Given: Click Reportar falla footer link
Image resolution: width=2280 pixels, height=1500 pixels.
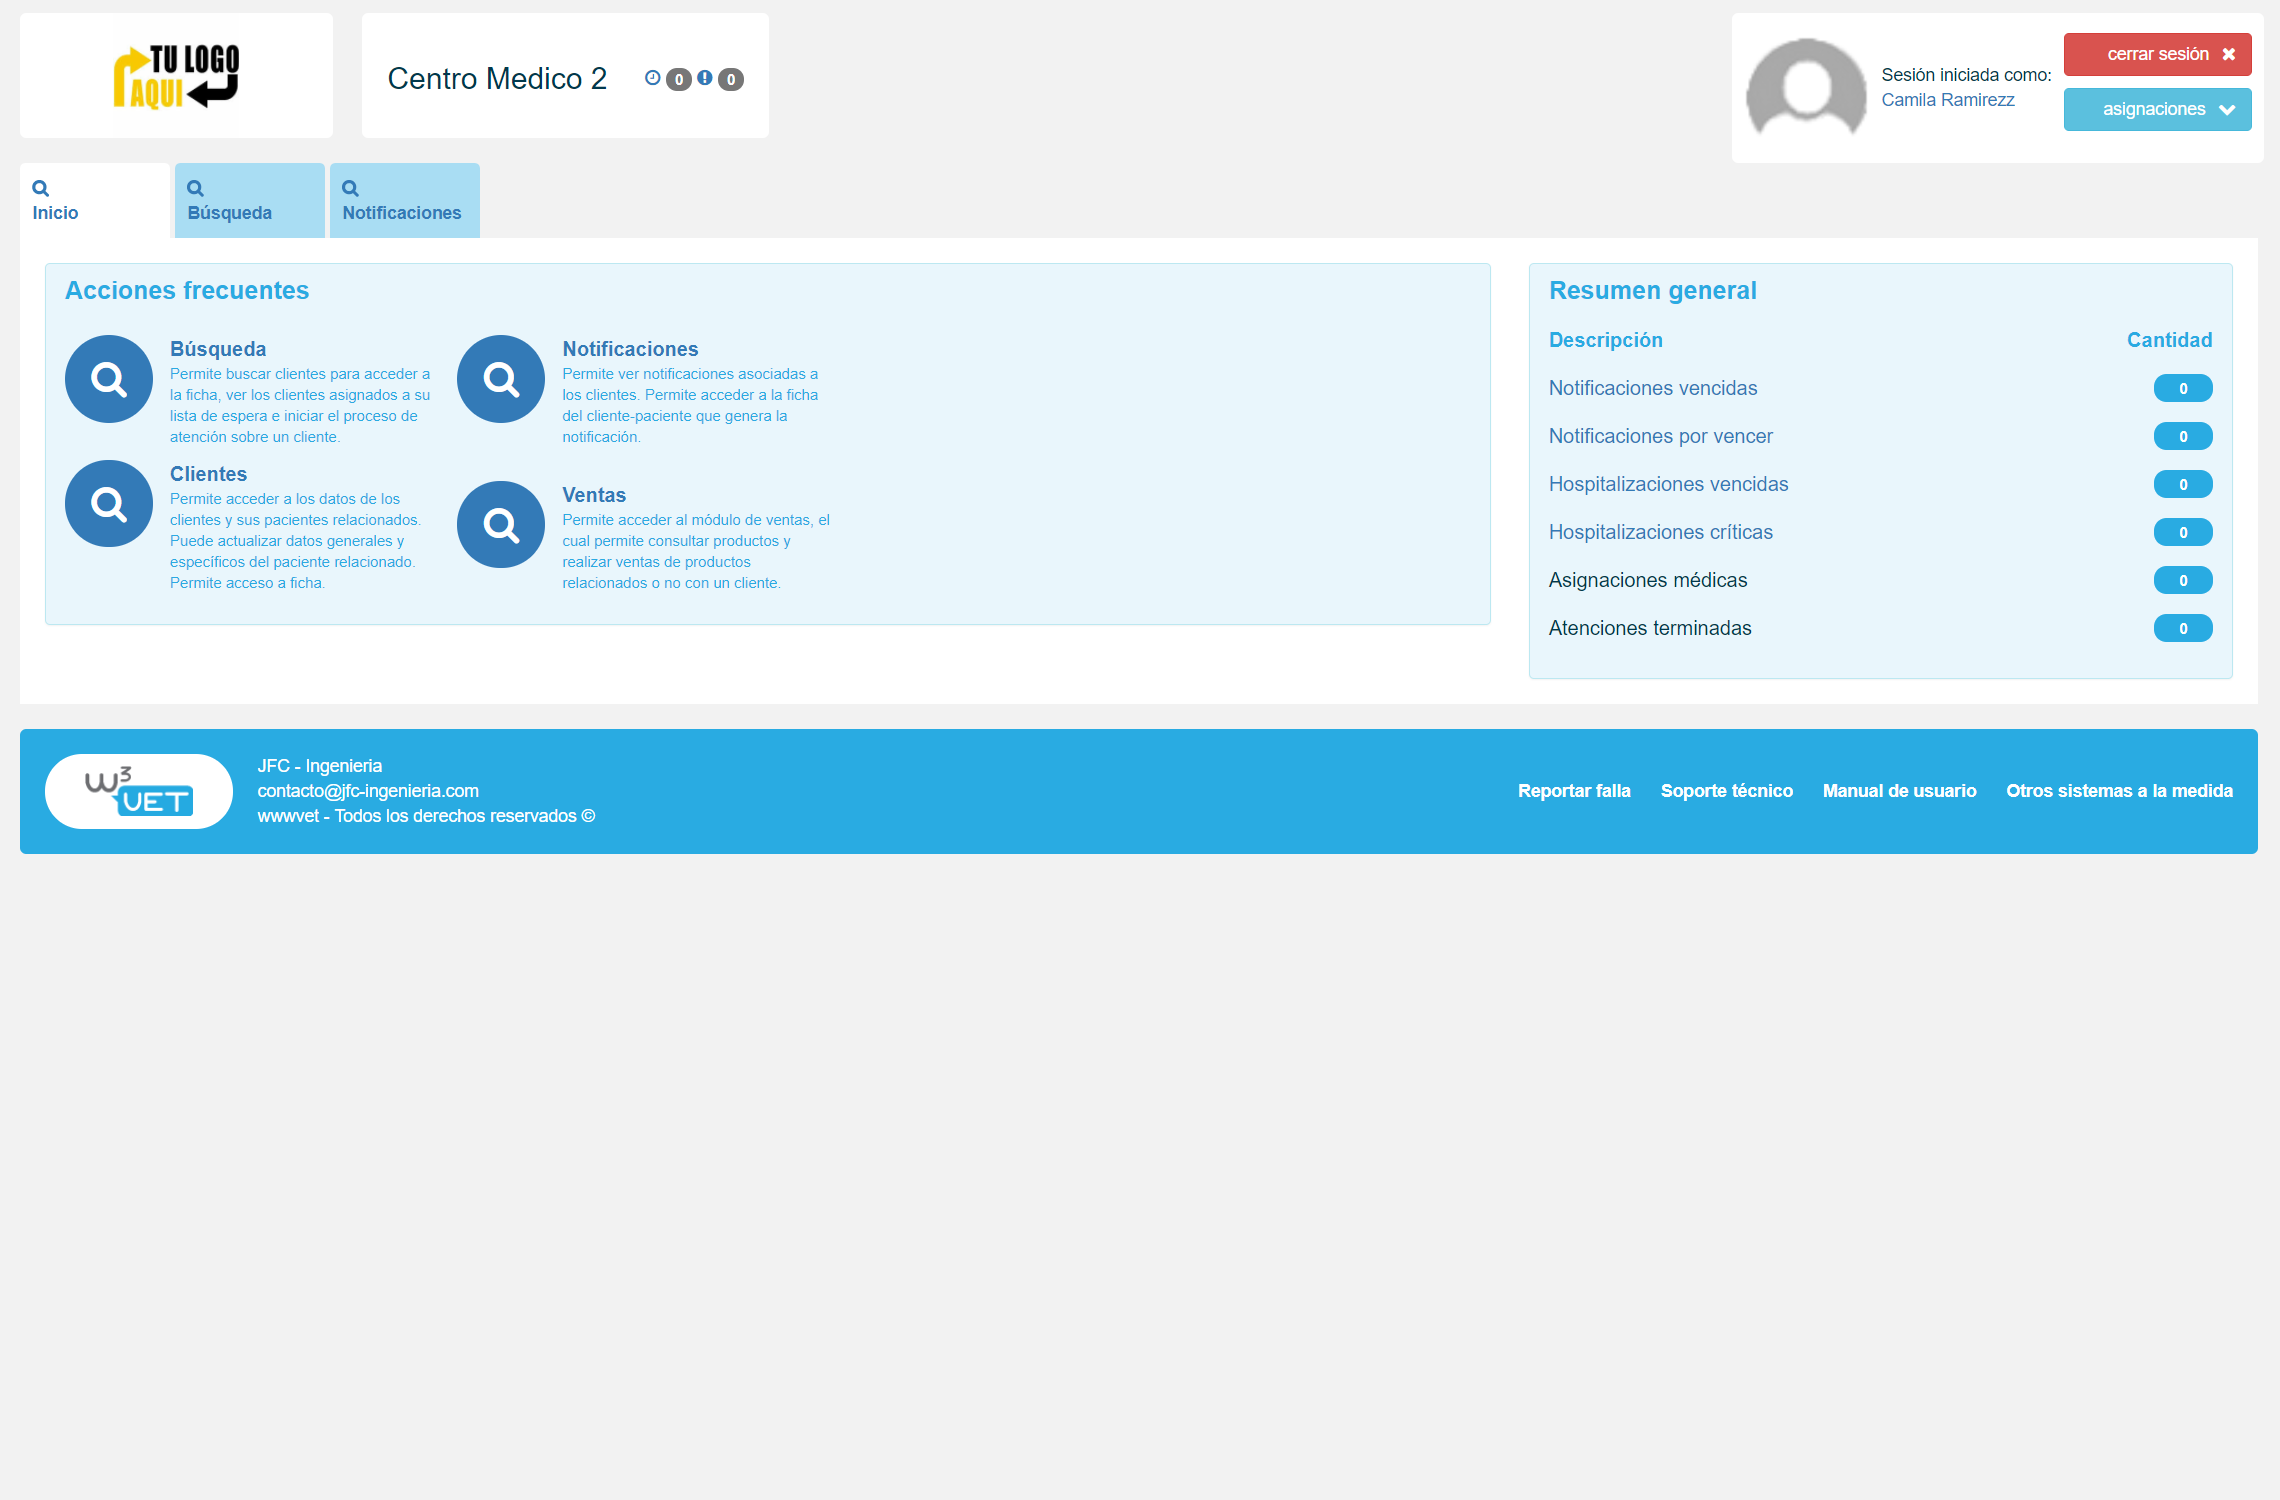Looking at the screenshot, I should 1573,791.
